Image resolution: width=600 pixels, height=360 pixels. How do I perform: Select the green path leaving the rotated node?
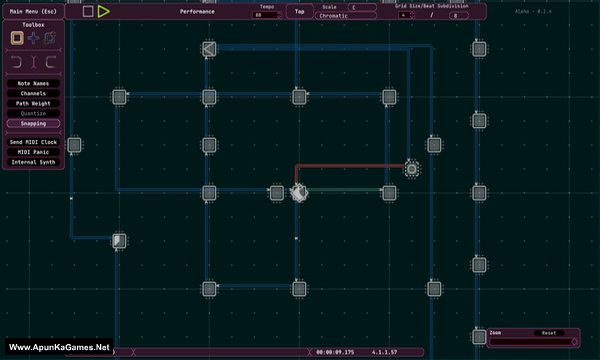[344, 190]
